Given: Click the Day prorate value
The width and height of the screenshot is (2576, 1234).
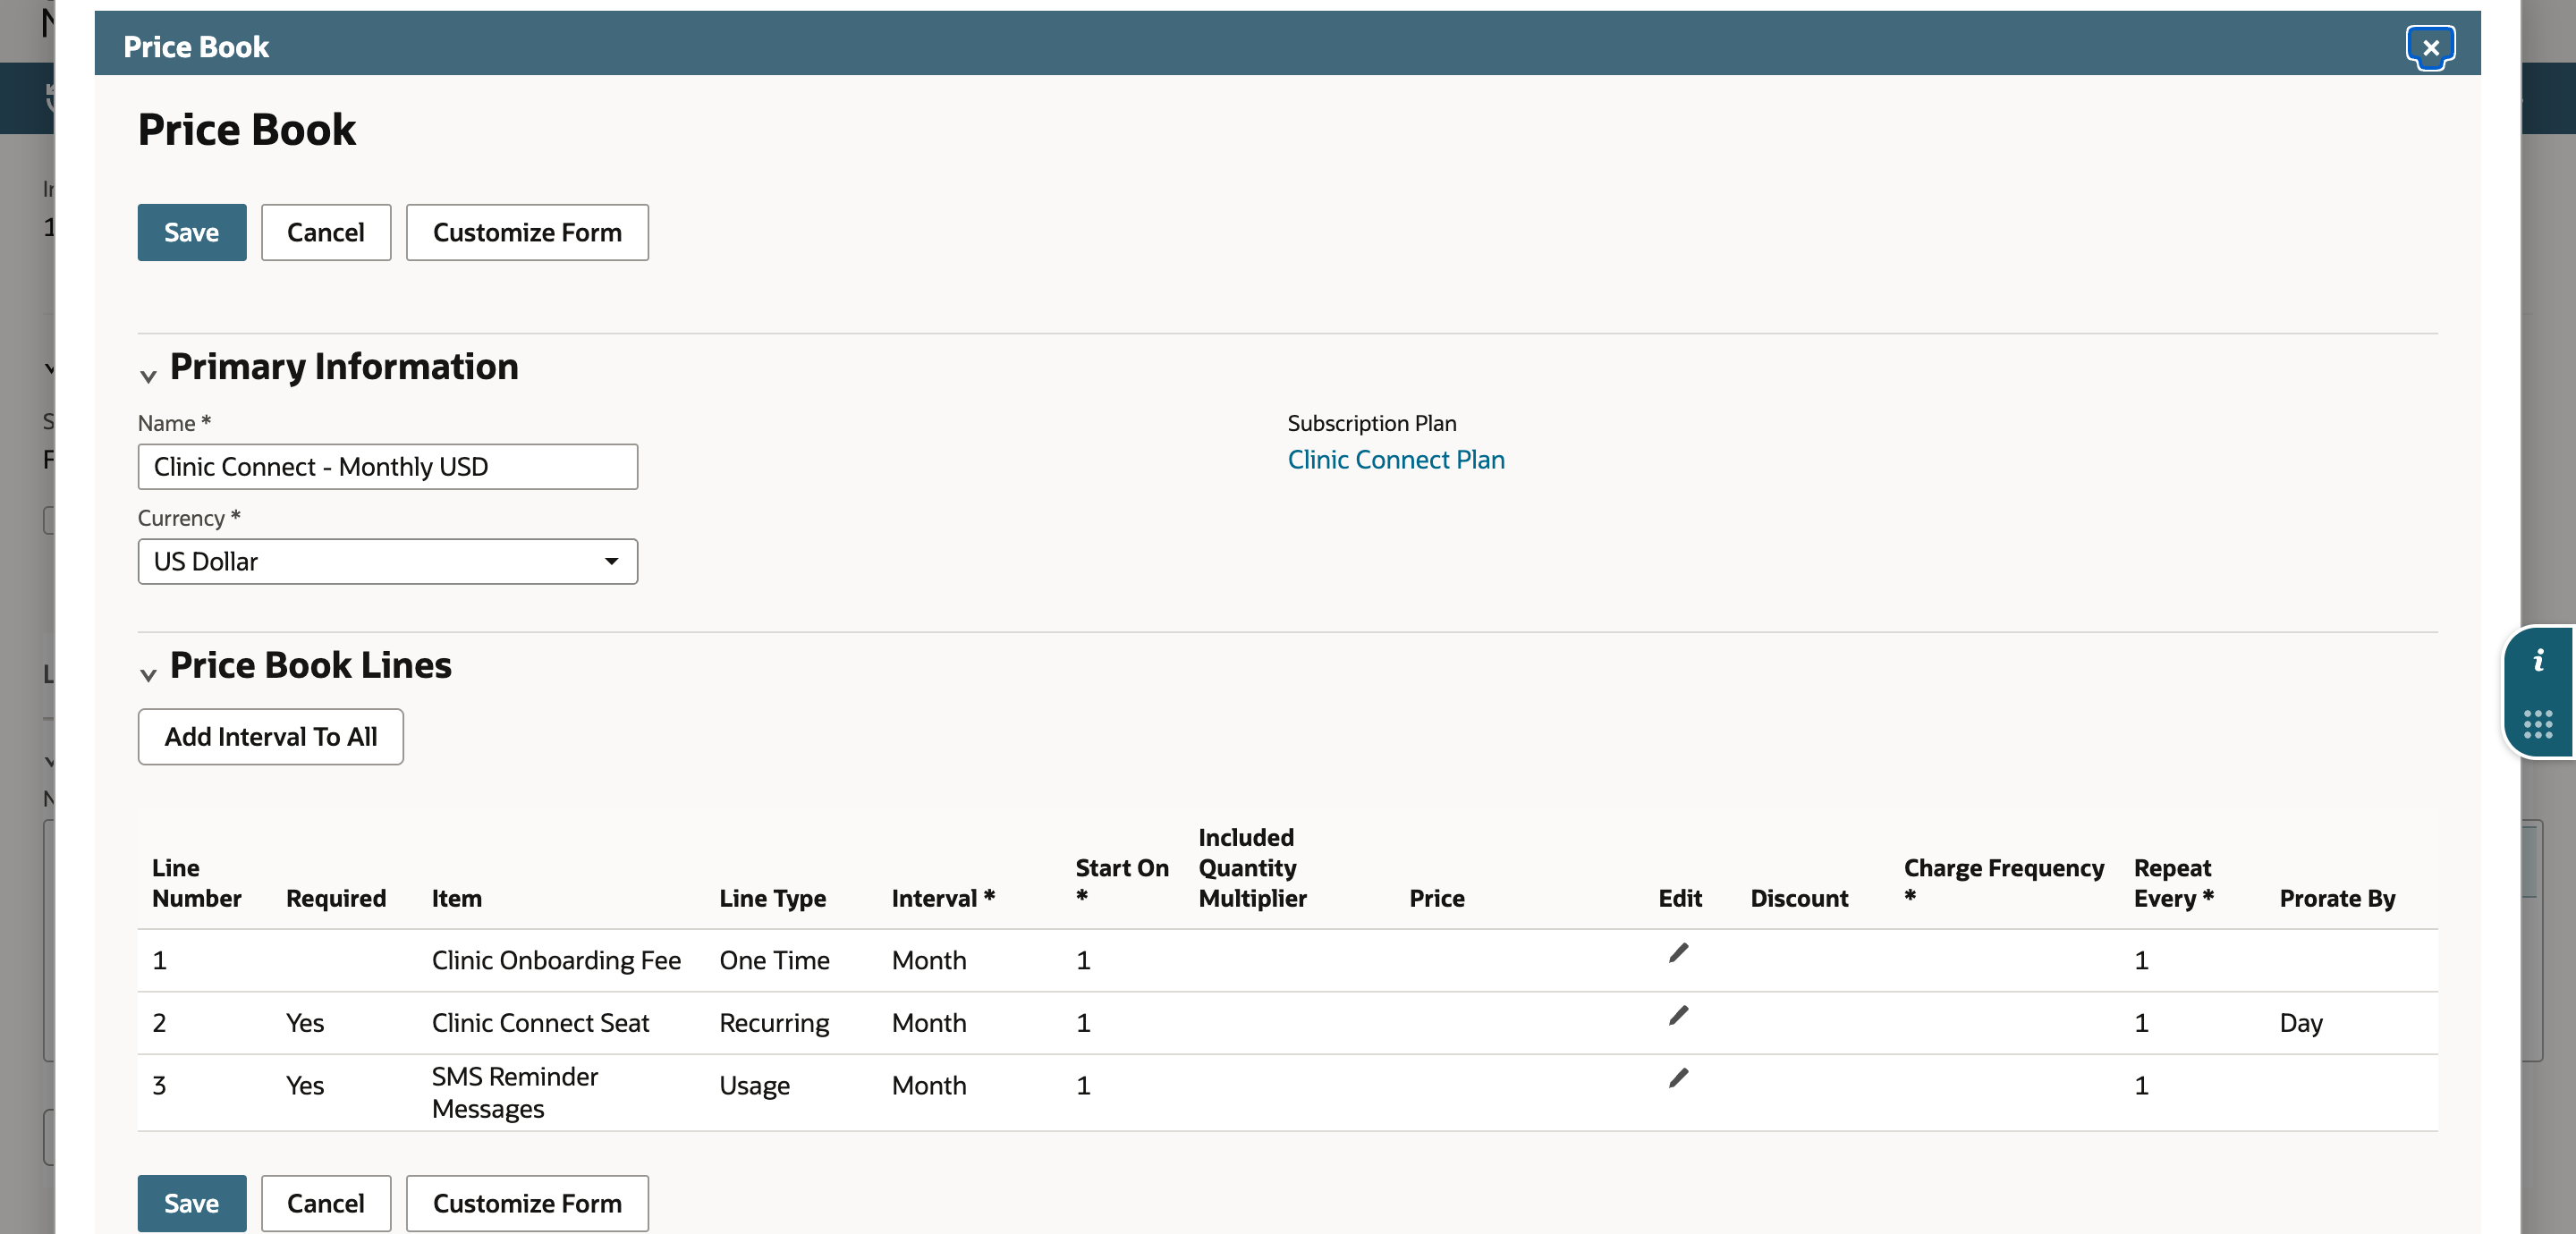Looking at the screenshot, I should (2301, 1023).
